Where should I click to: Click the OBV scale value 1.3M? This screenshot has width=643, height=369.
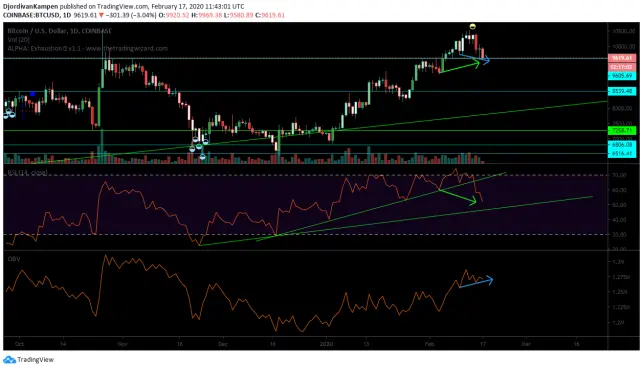click(x=618, y=262)
